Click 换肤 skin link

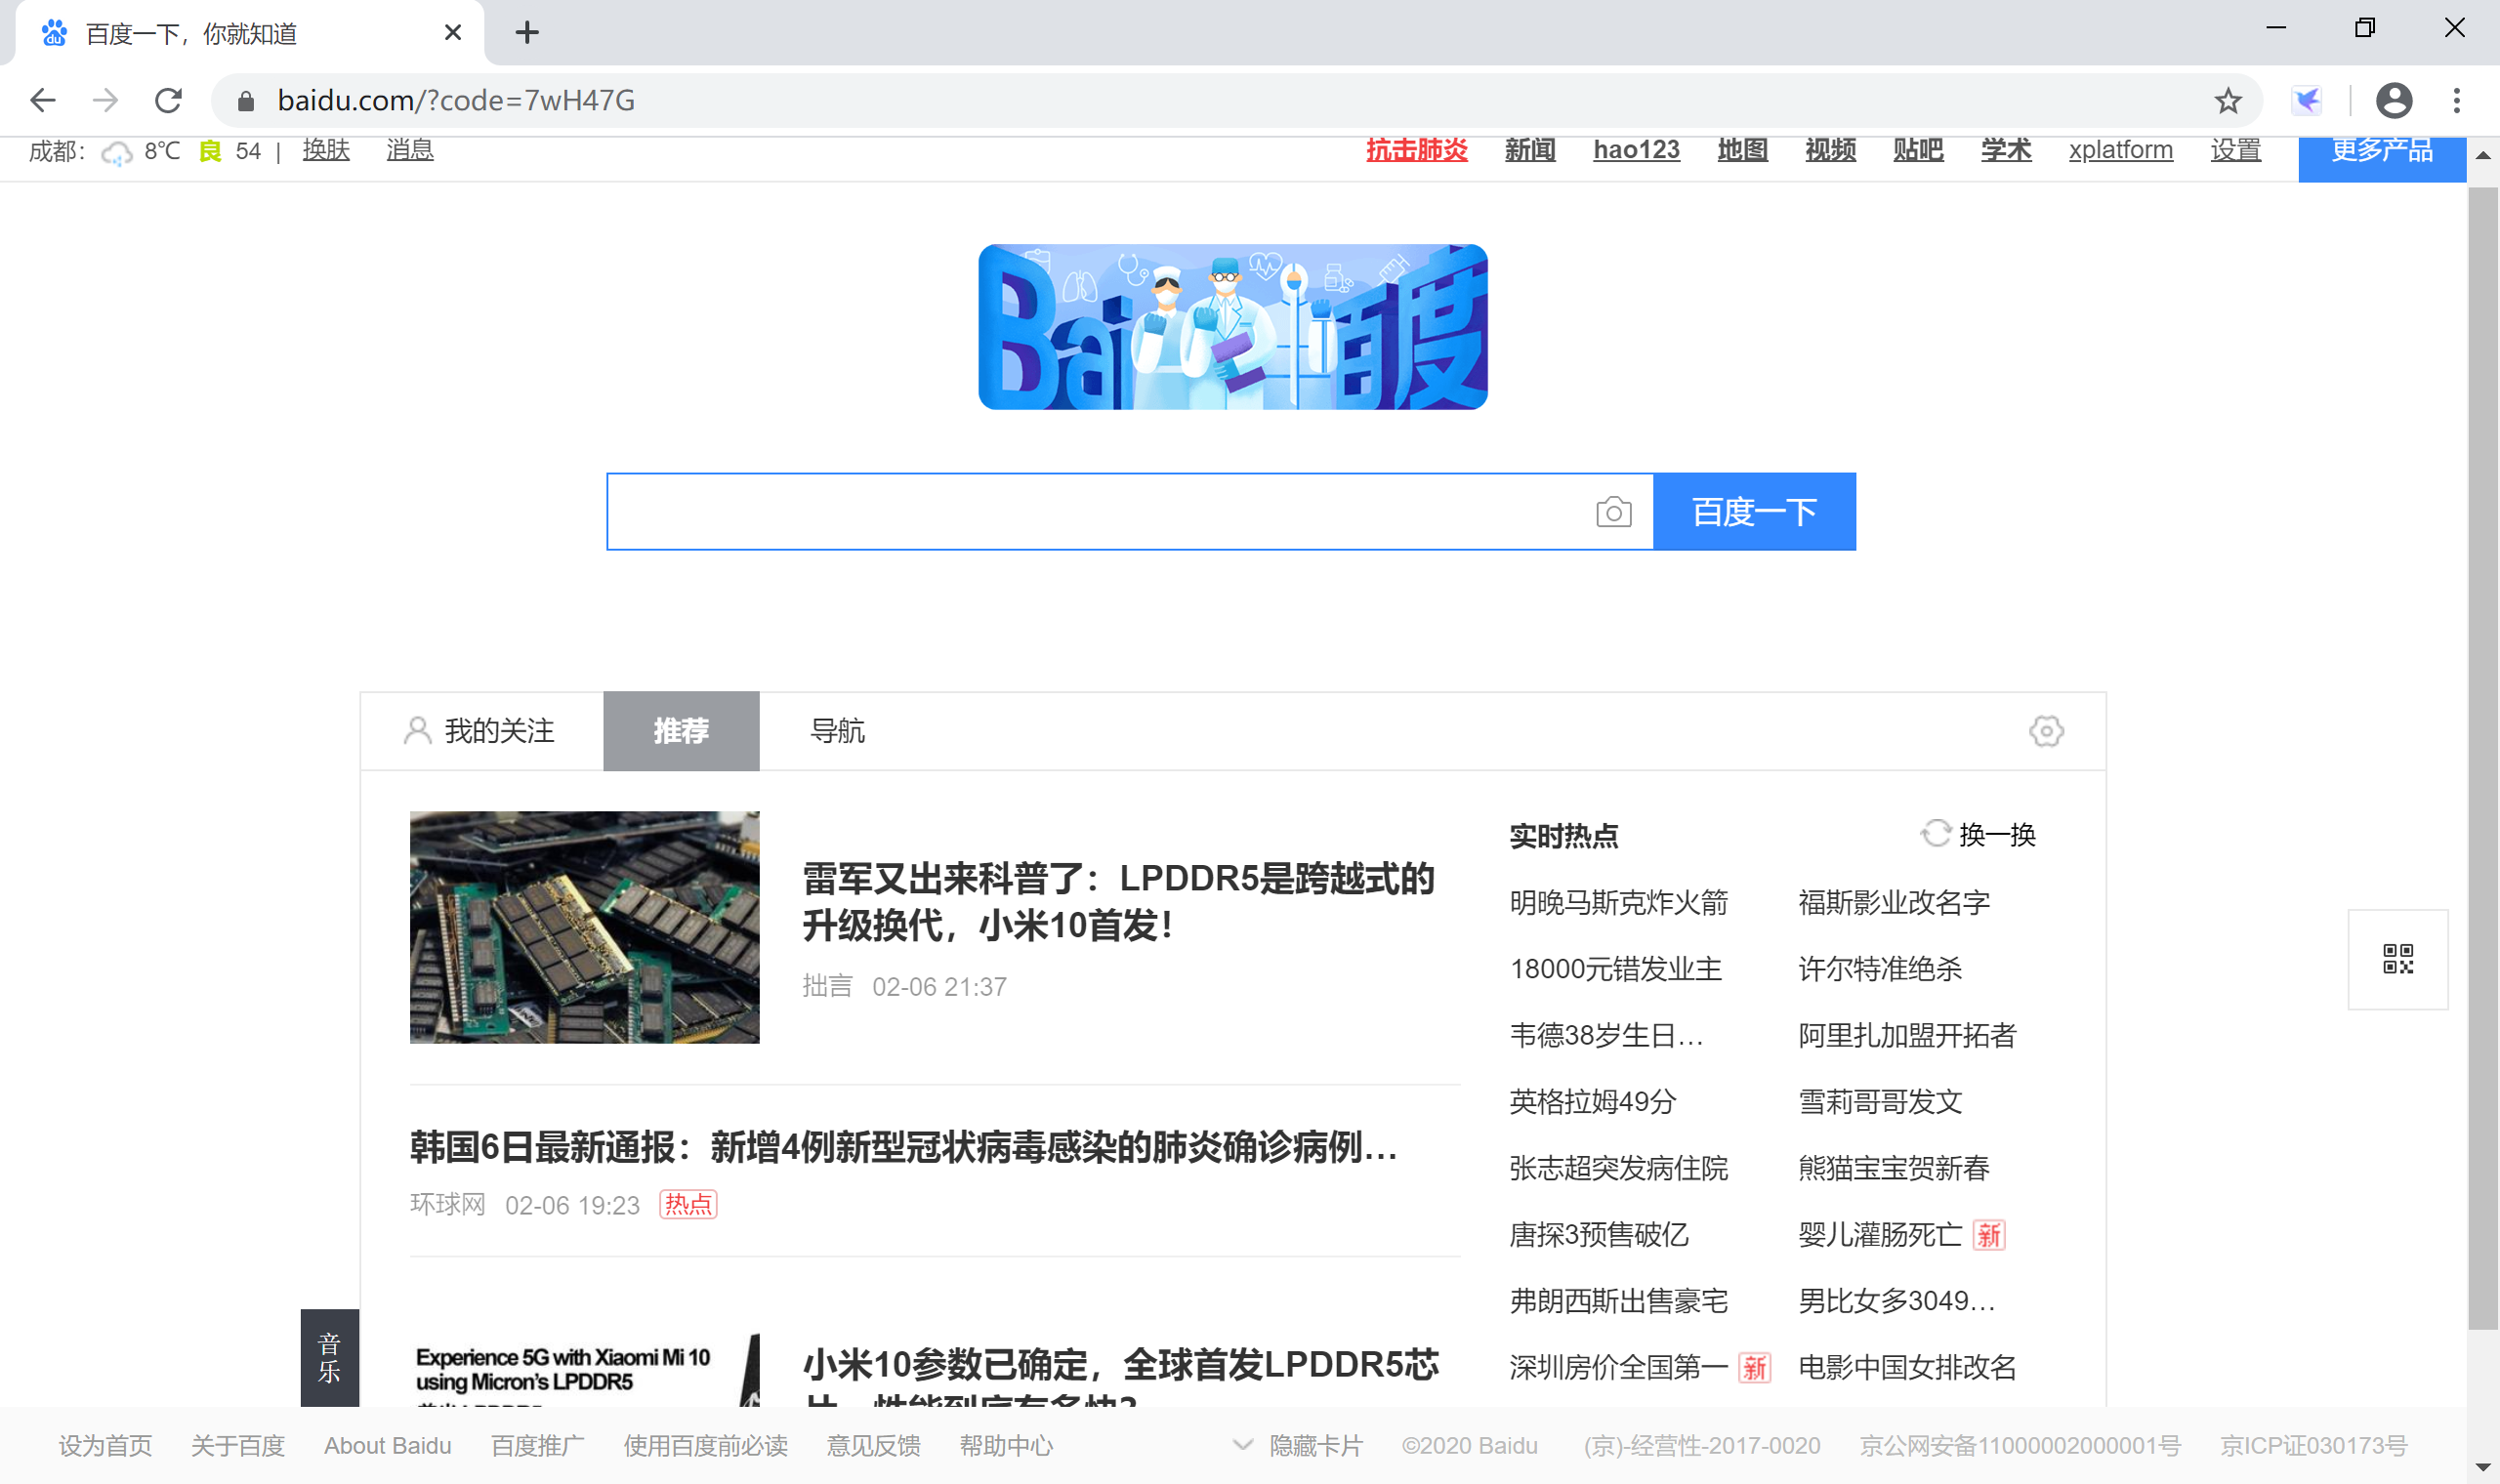[326, 150]
